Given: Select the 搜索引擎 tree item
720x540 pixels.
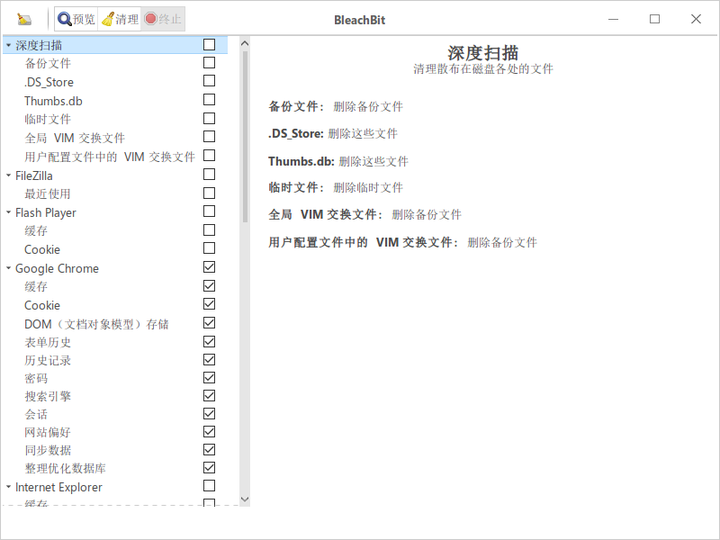Looking at the screenshot, I should pyautogui.click(x=48, y=396).
